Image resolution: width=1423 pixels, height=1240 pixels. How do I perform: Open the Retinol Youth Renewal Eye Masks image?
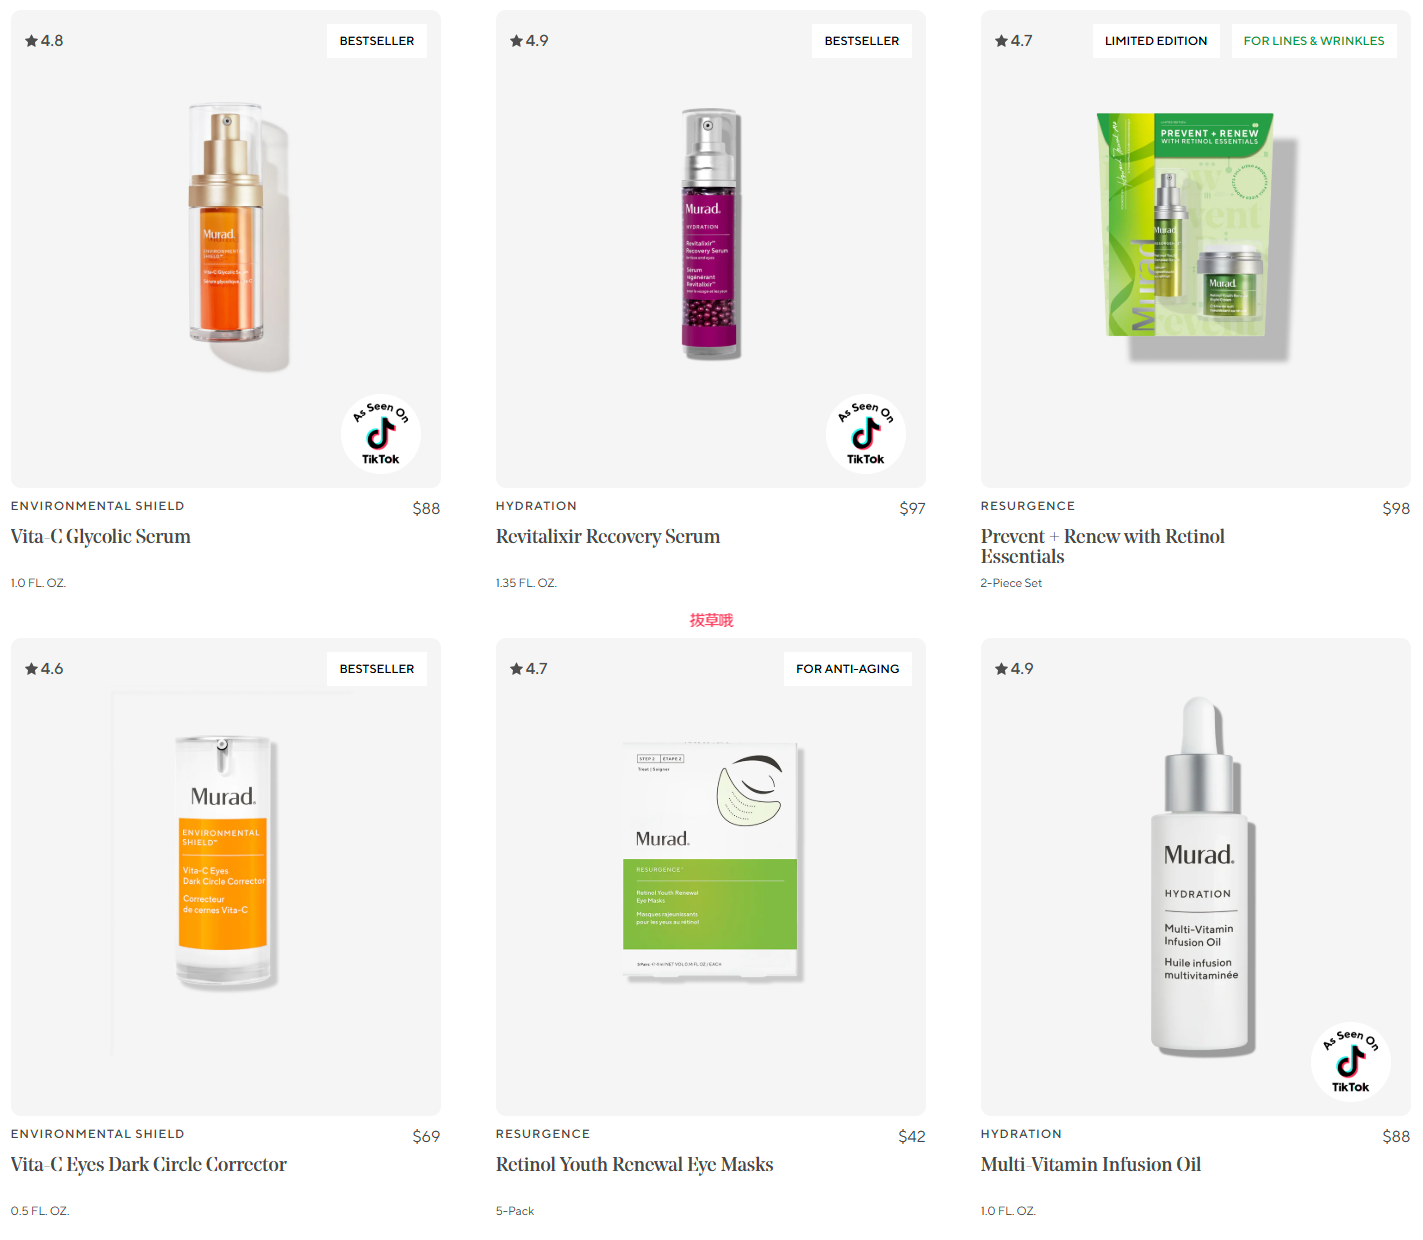click(712, 863)
